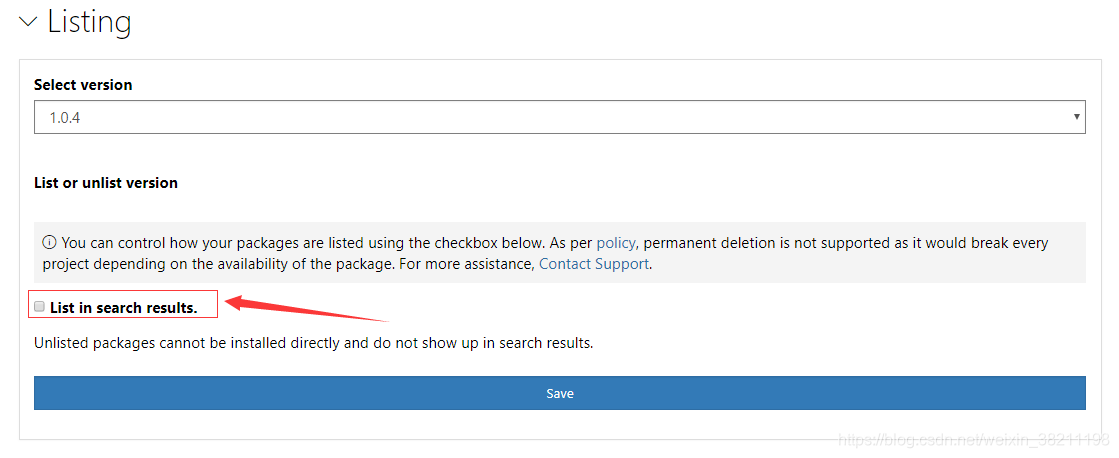Click the 1.0.4 version value

[64, 118]
